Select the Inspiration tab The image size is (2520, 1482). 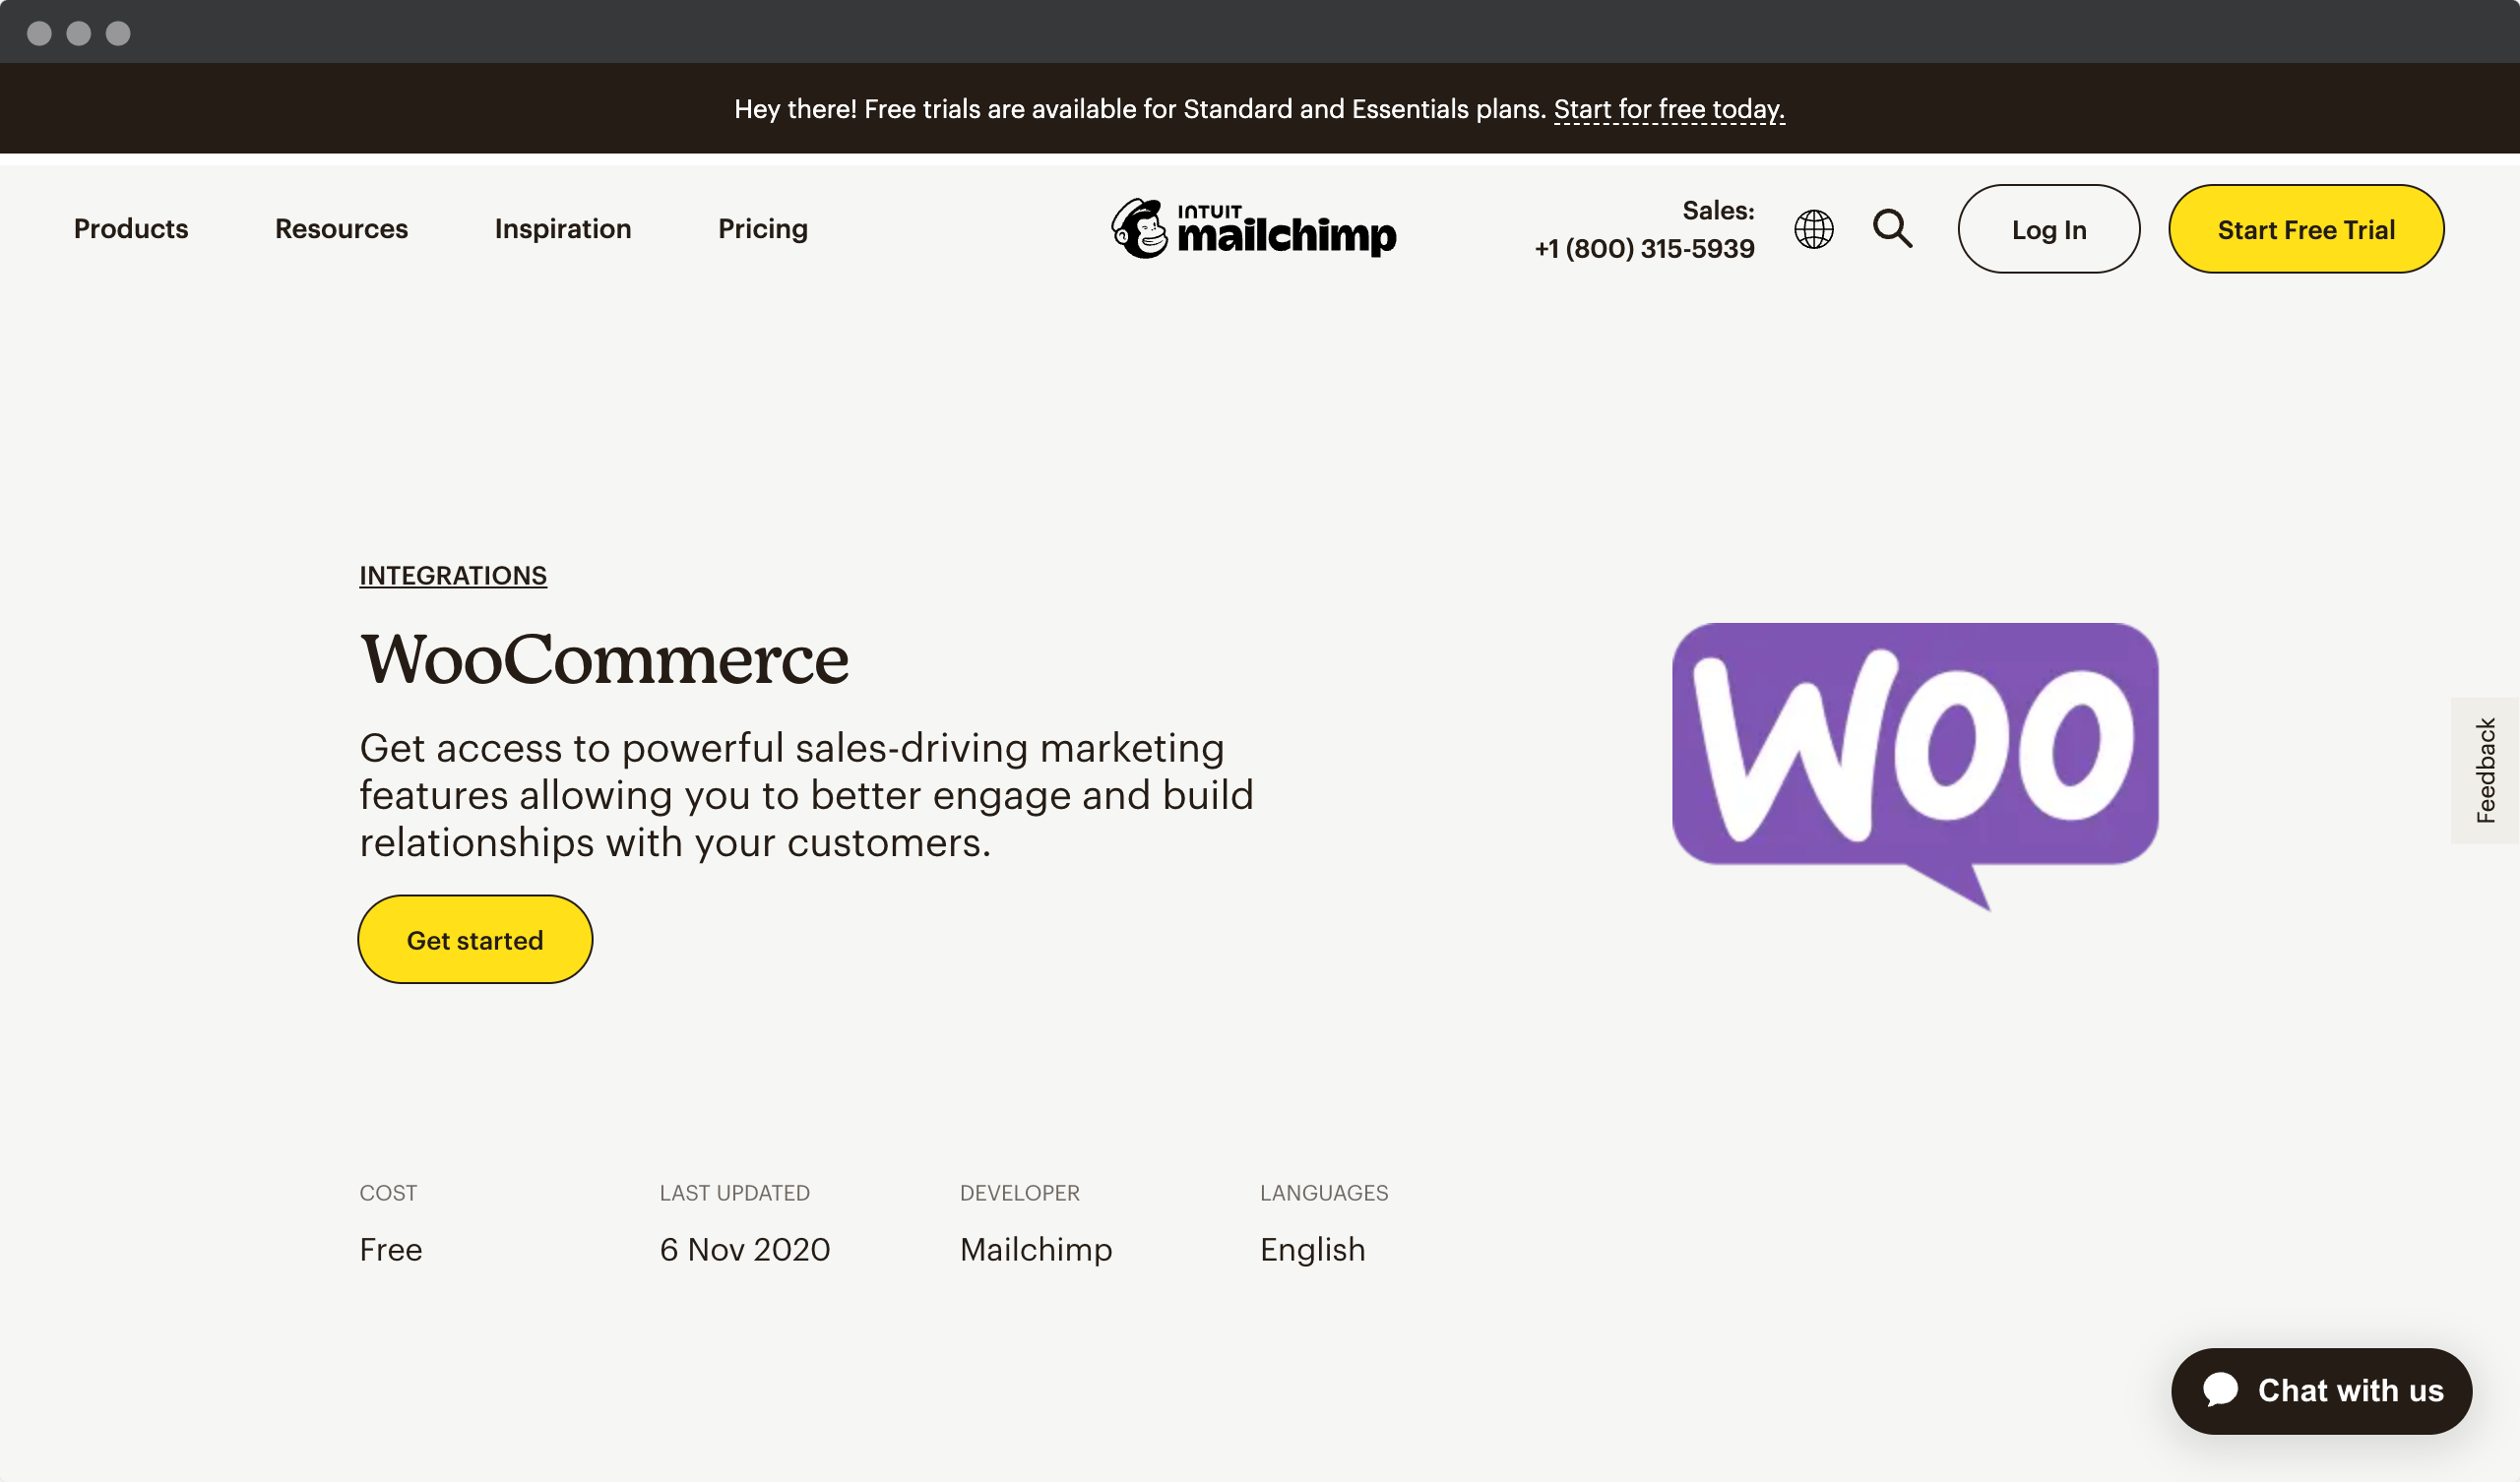pyautogui.click(x=561, y=227)
